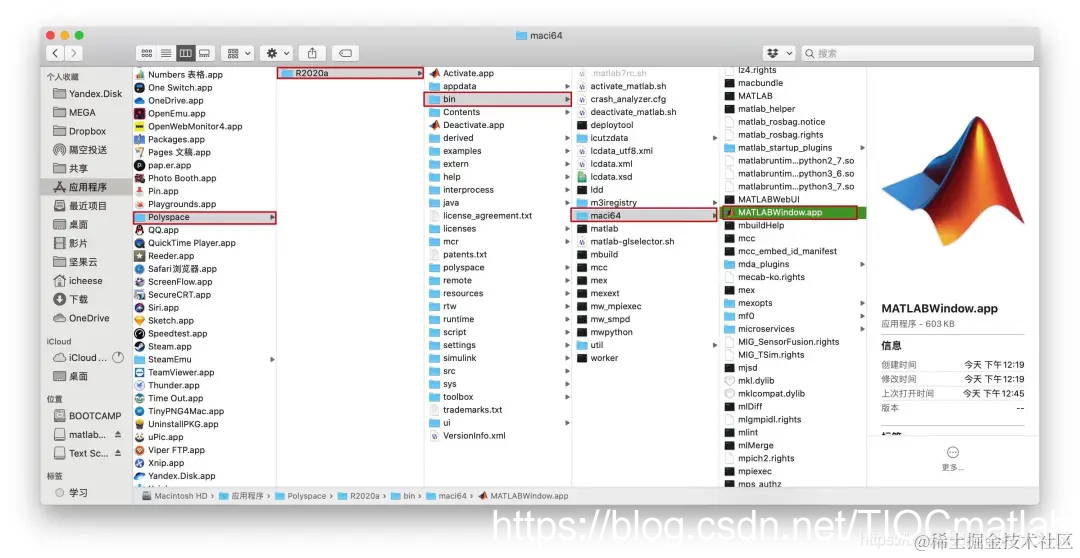Viewport: 1080px width, 558px height.
Task: Switch to gallery view
Action: pos(205,53)
